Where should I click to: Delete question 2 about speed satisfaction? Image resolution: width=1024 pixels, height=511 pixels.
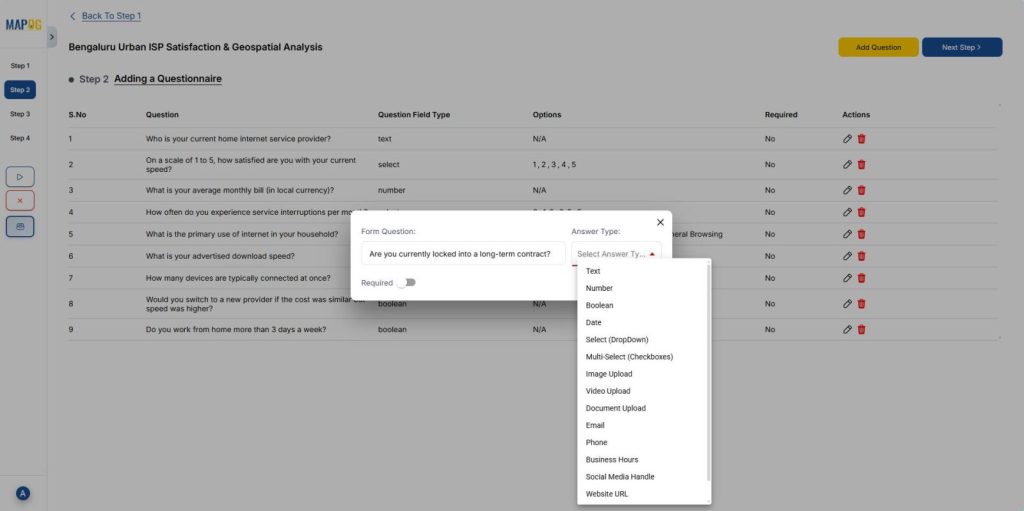click(861, 165)
